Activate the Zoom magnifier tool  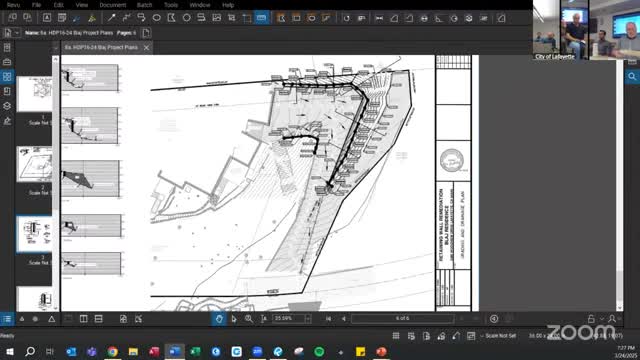(x=249, y=319)
